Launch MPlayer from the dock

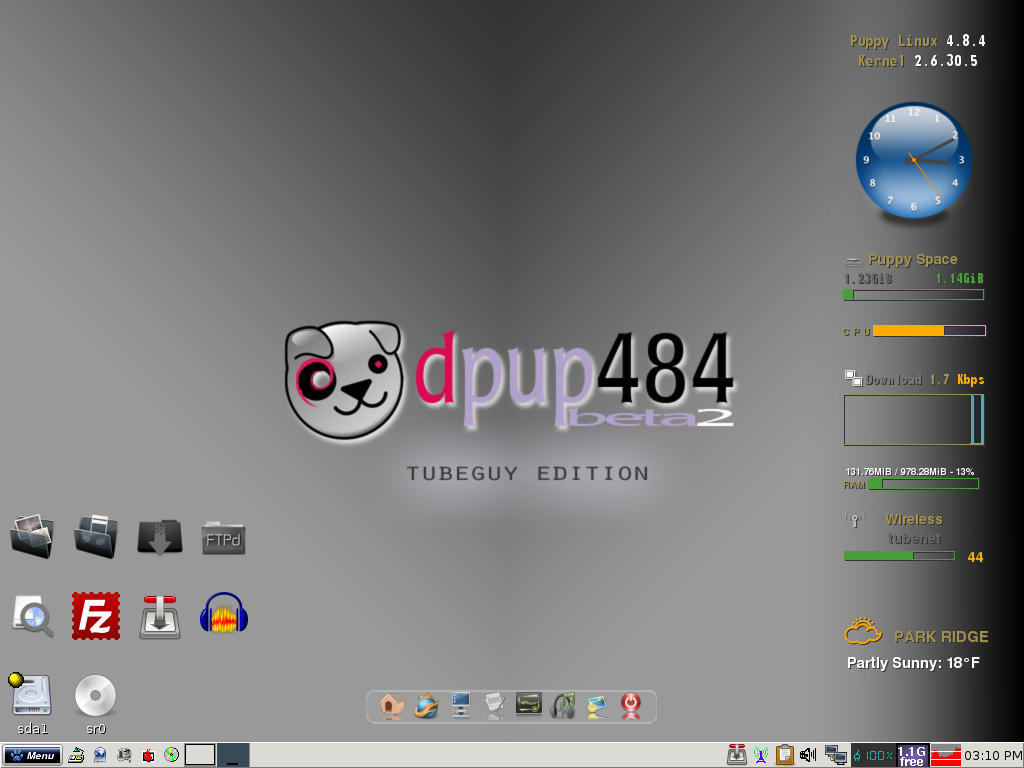tap(529, 704)
